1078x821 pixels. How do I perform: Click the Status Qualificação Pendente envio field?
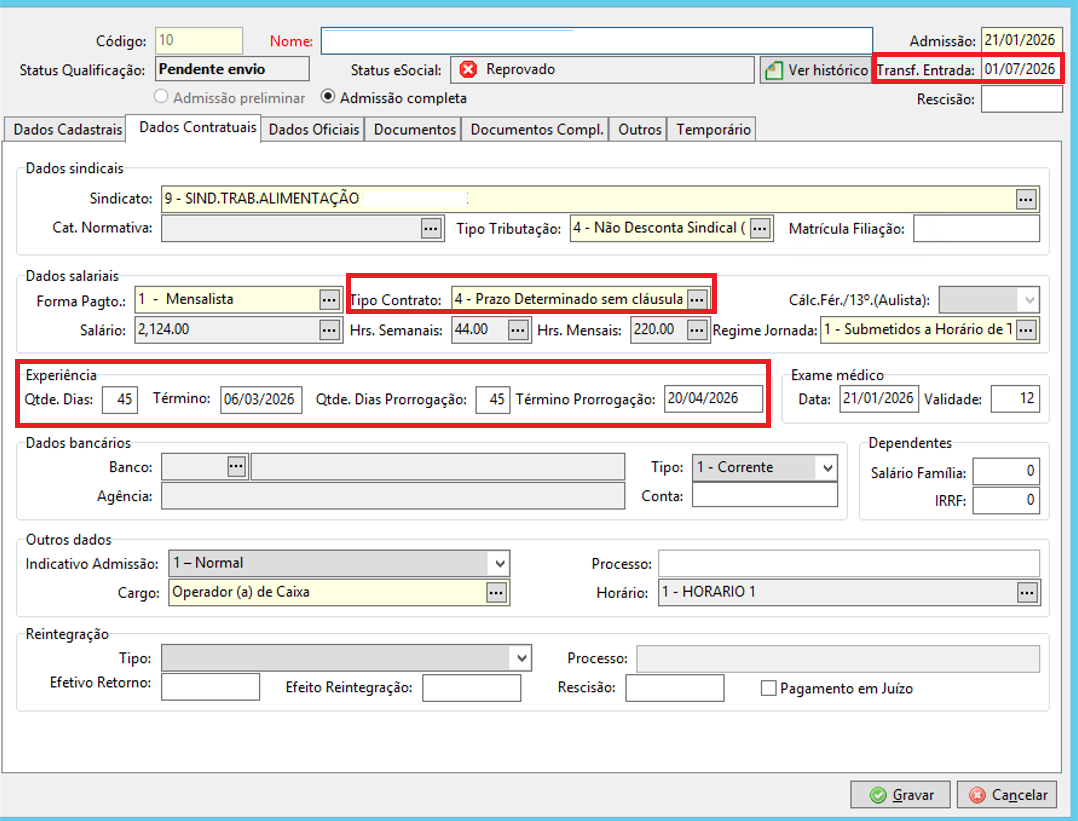coord(232,69)
